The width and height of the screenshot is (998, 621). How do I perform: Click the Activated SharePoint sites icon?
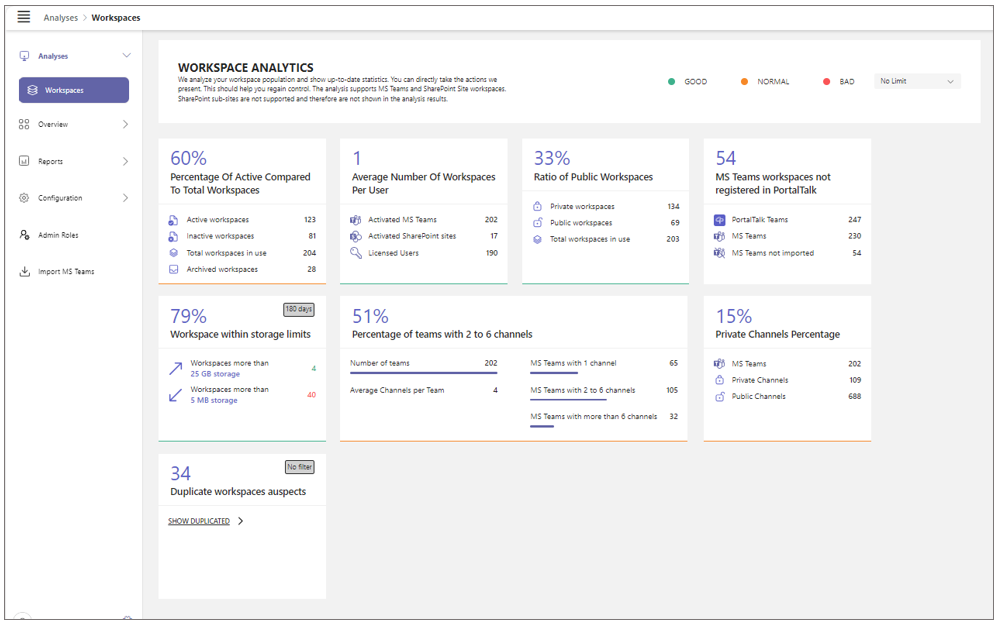click(x=355, y=236)
